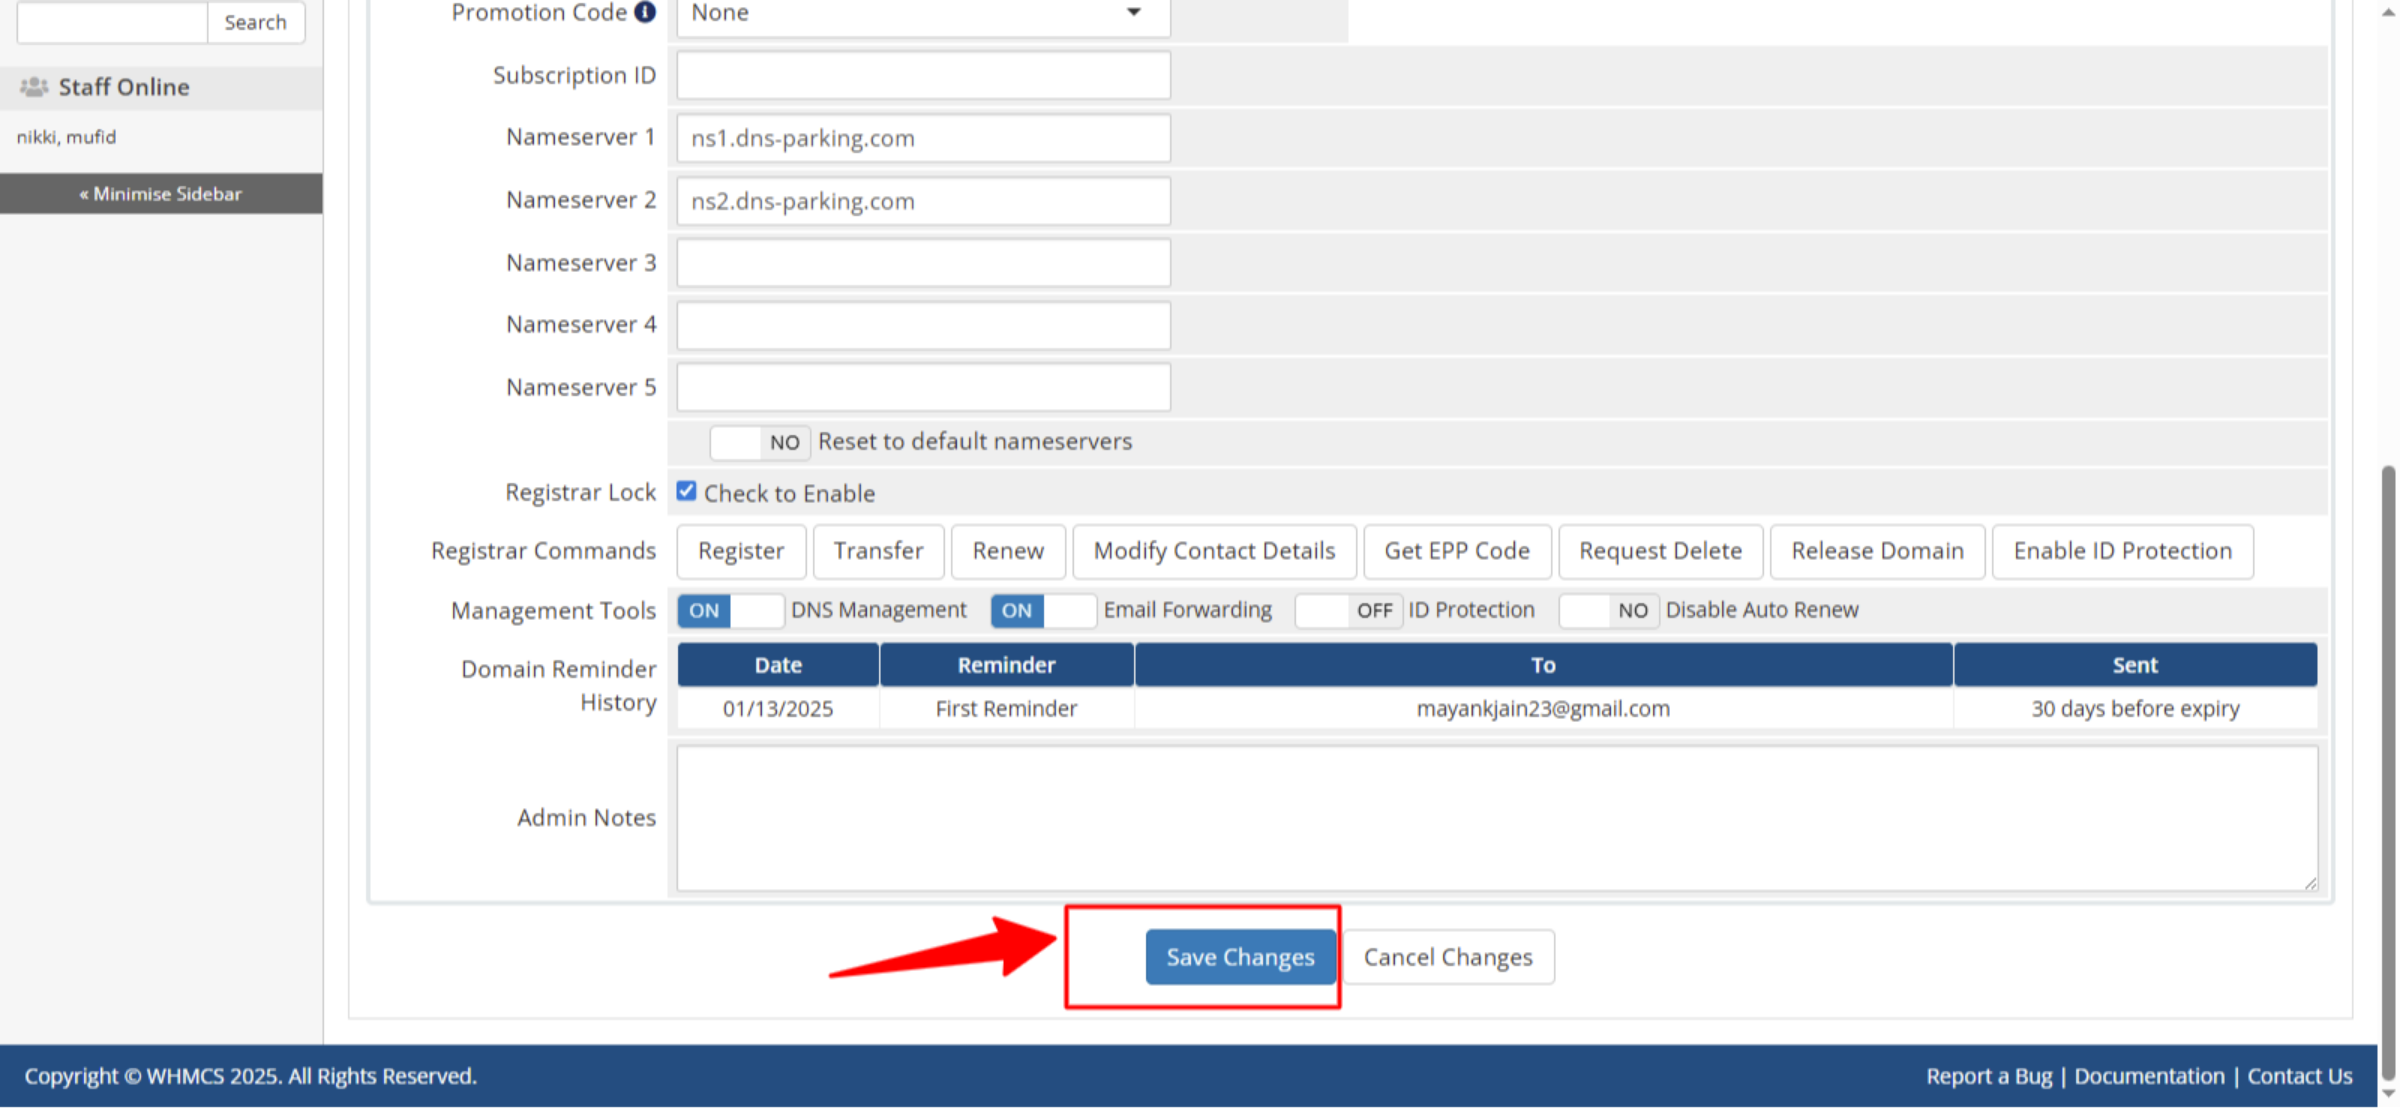This screenshot has height=1108, width=2400.
Task: Click Get EPP Code
Action: pos(1456,551)
